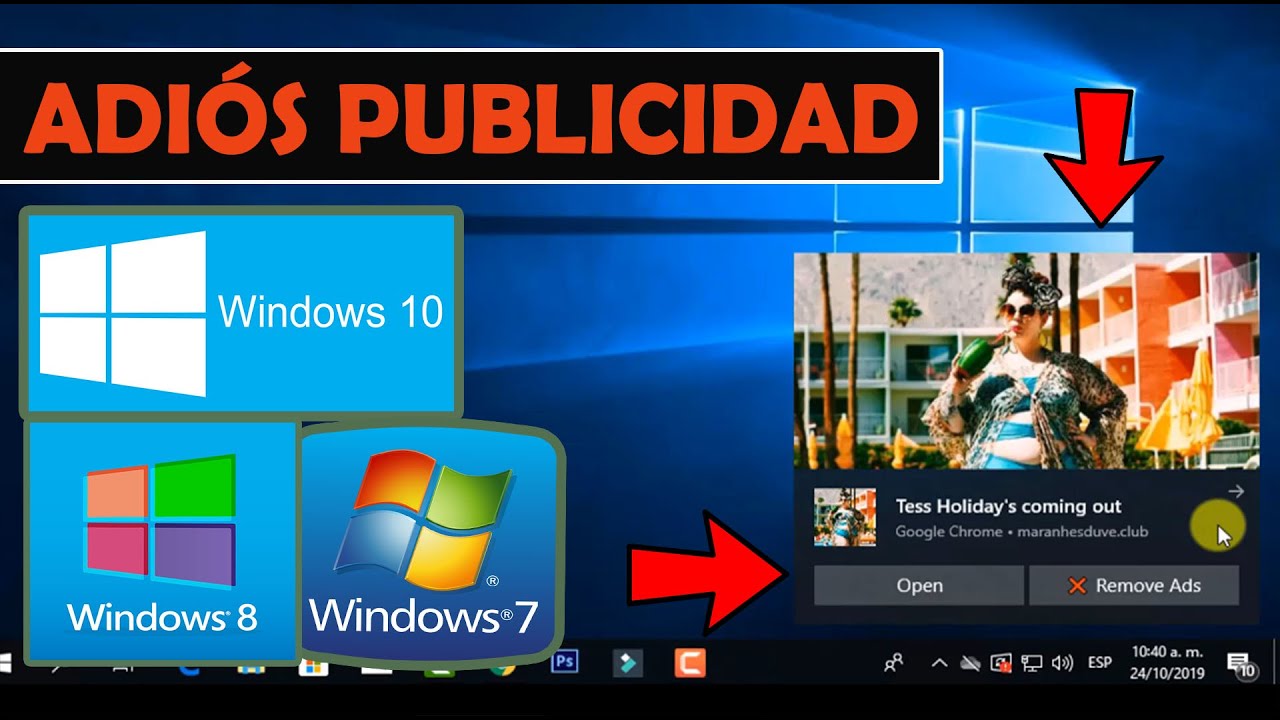The width and height of the screenshot is (1280, 720).
Task: Click the arrow at notification's top right
Action: pyautogui.click(x=1236, y=491)
